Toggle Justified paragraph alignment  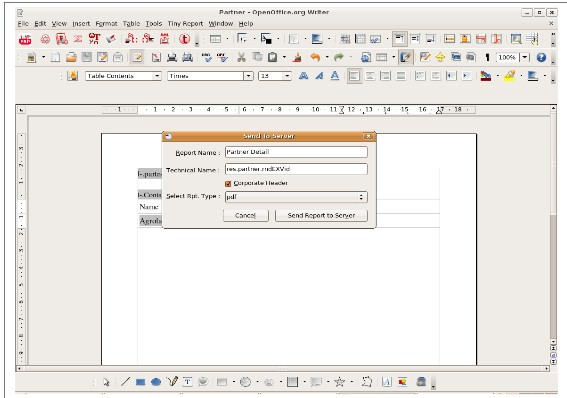401,76
